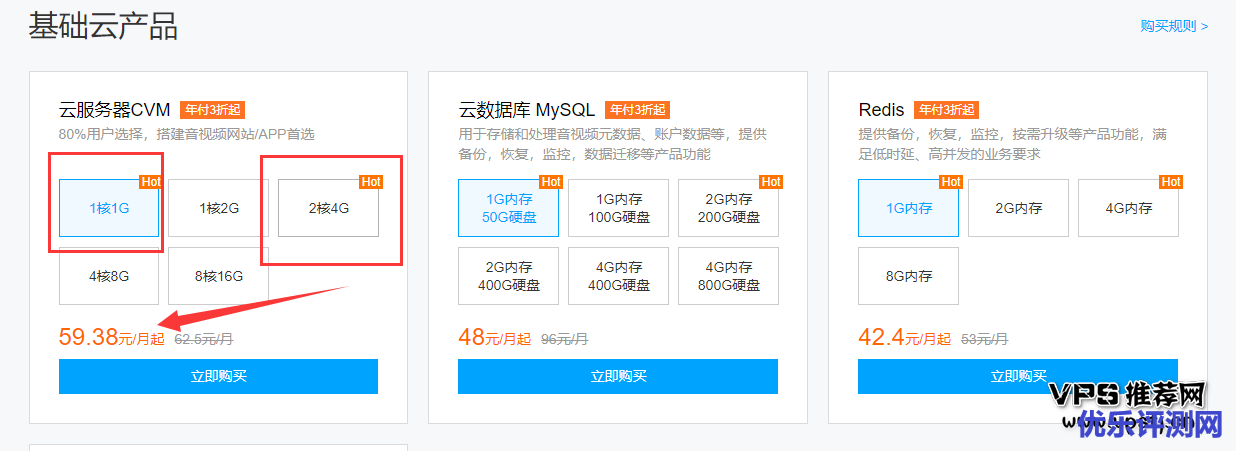The width and height of the screenshot is (1236, 451).
Task: Select MySQL 1G内存 50G硬盘 option
Action: click(x=508, y=208)
